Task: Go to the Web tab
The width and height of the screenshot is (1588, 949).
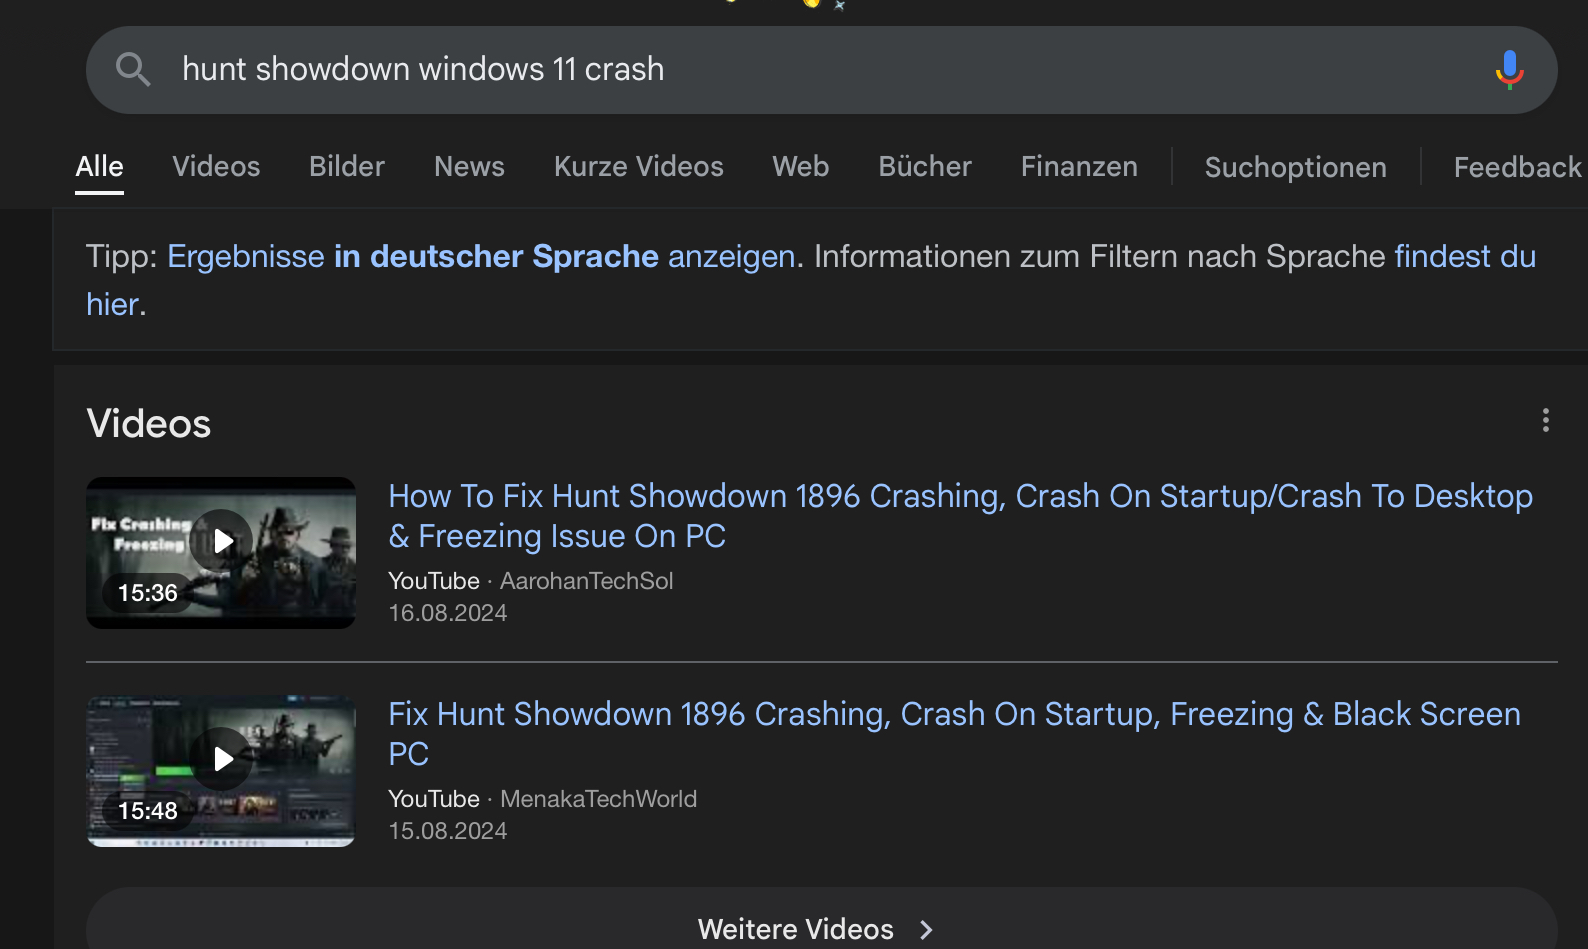Action: [800, 167]
